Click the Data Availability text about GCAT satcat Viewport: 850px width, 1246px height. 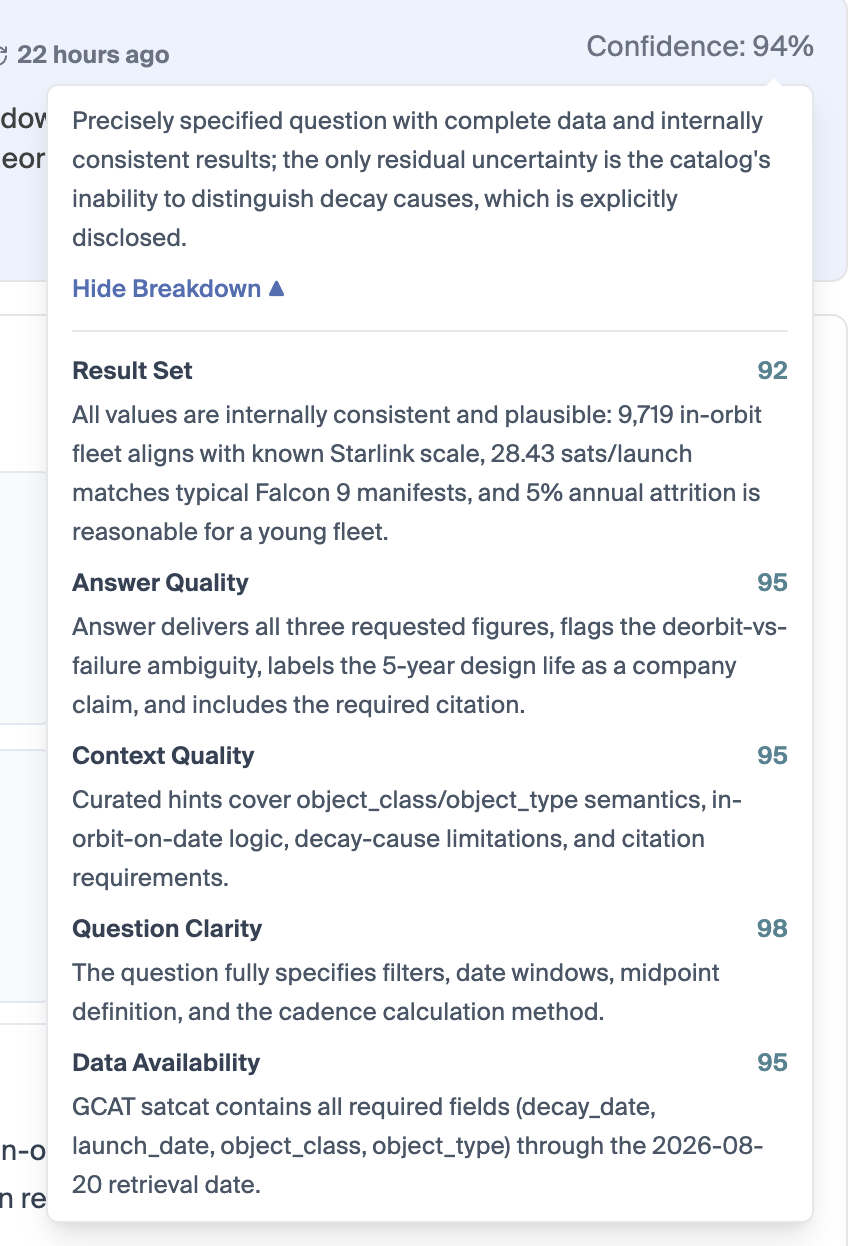(418, 1147)
